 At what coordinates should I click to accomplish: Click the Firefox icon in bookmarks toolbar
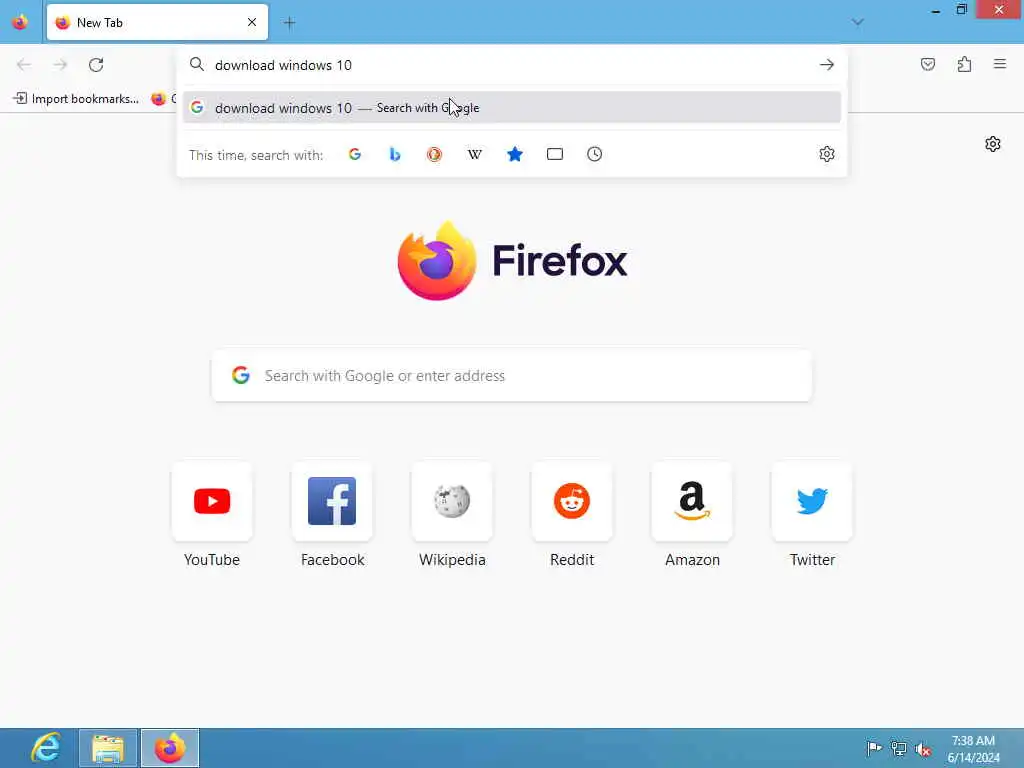click(158, 99)
